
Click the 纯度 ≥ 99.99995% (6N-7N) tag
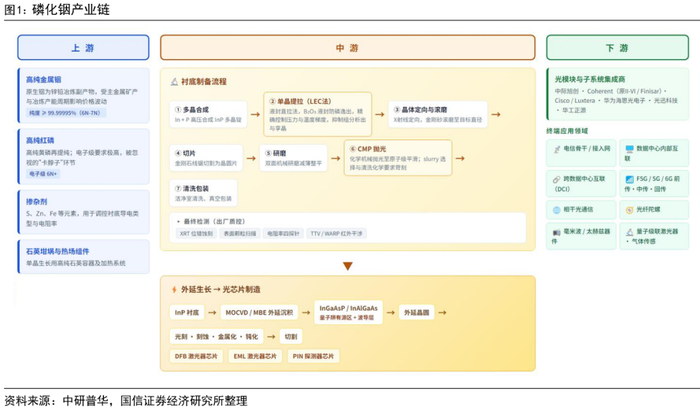(x=65, y=113)
